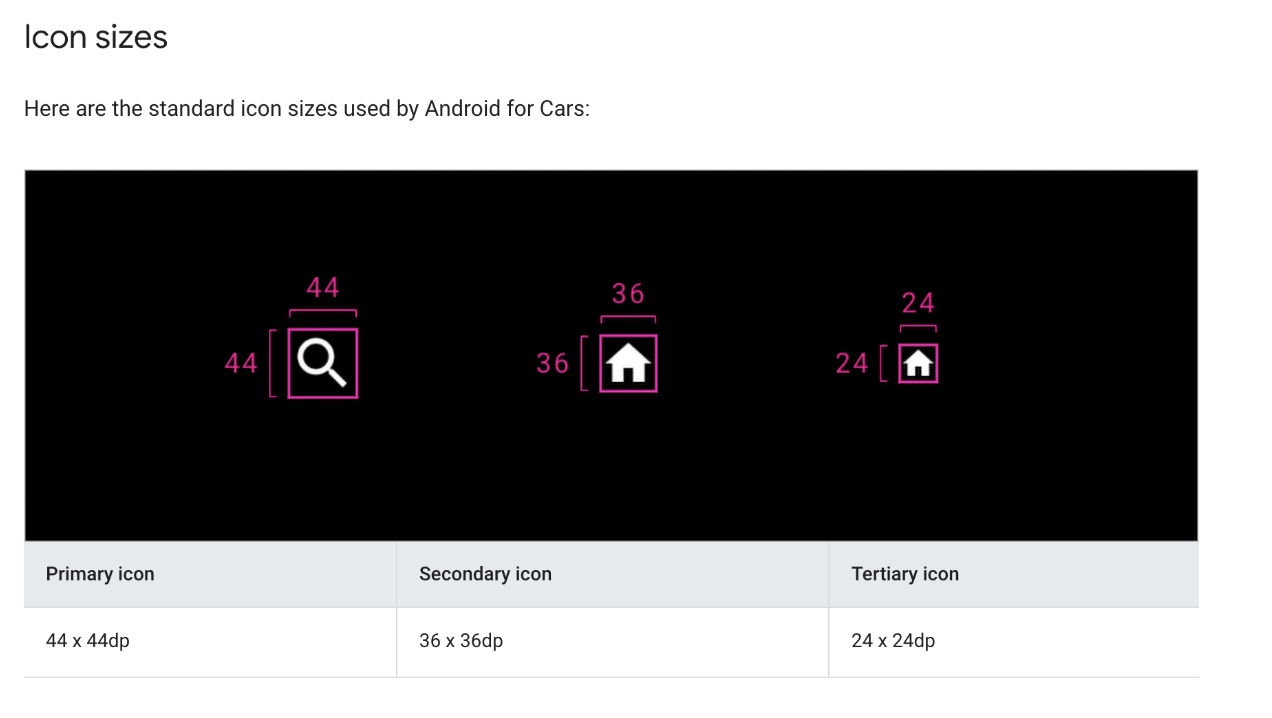1272x718 pixels.
Task: Select the Primary icon table header
Action: point(210,574)
